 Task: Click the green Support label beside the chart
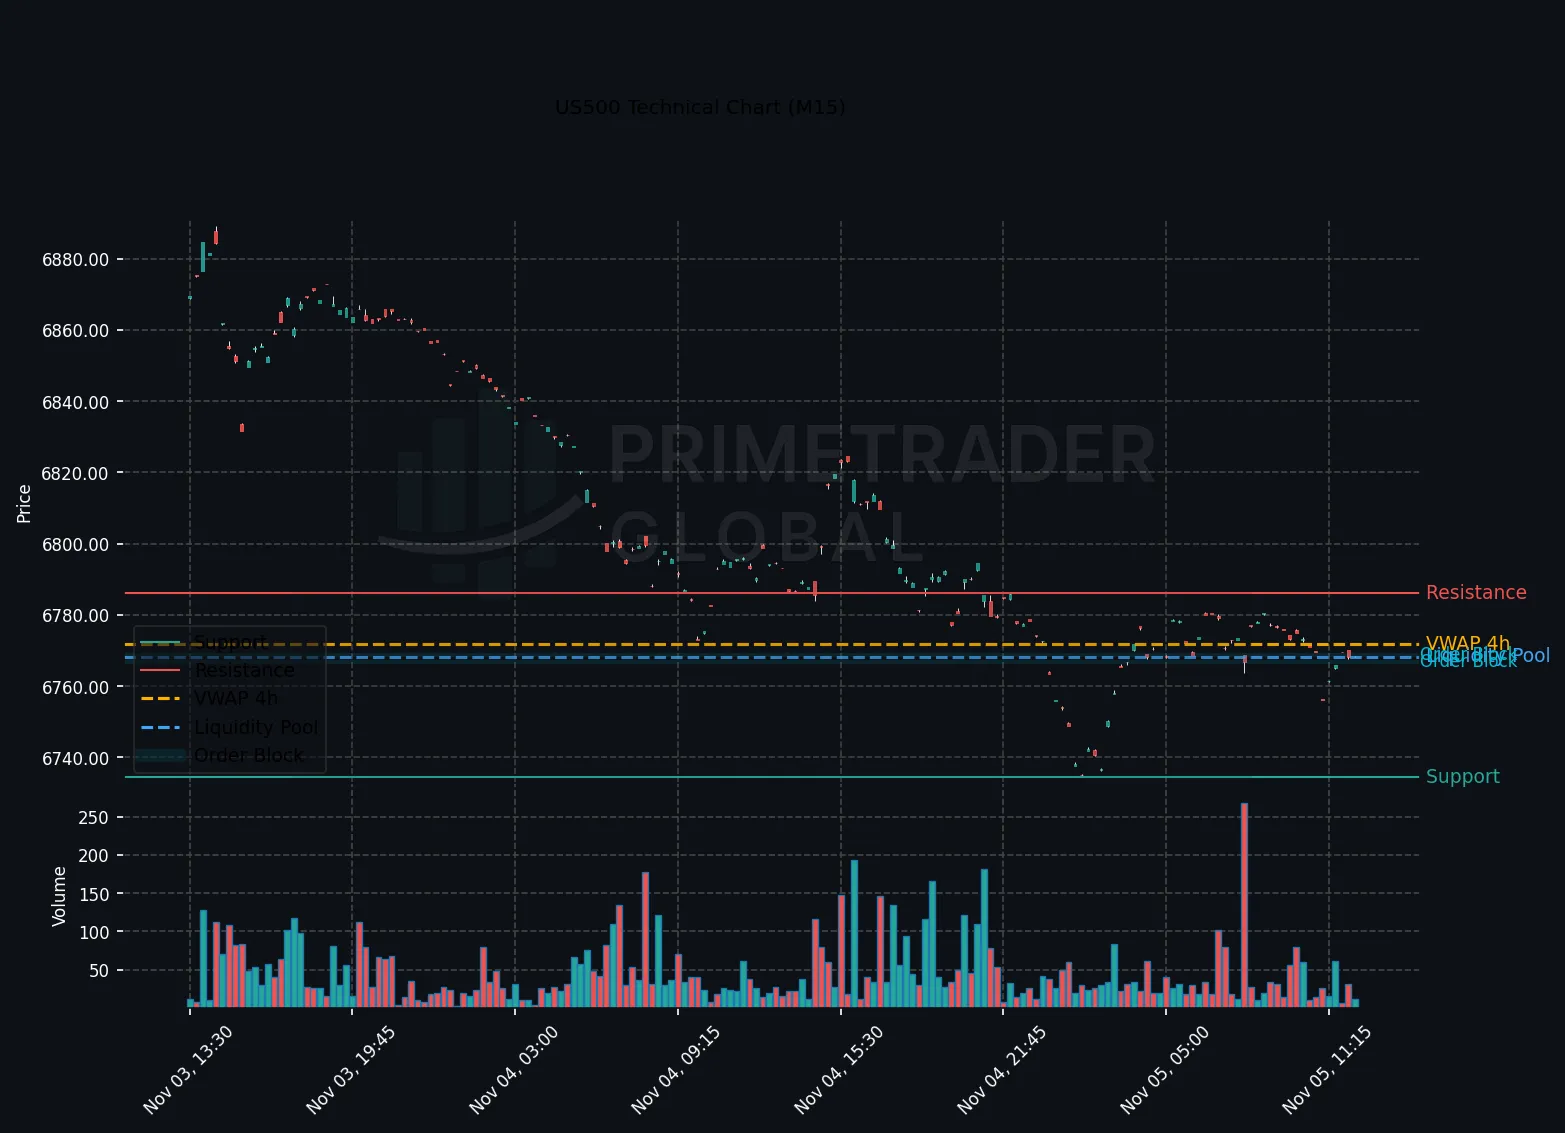pyautogui.click(x=1463, y=777)
